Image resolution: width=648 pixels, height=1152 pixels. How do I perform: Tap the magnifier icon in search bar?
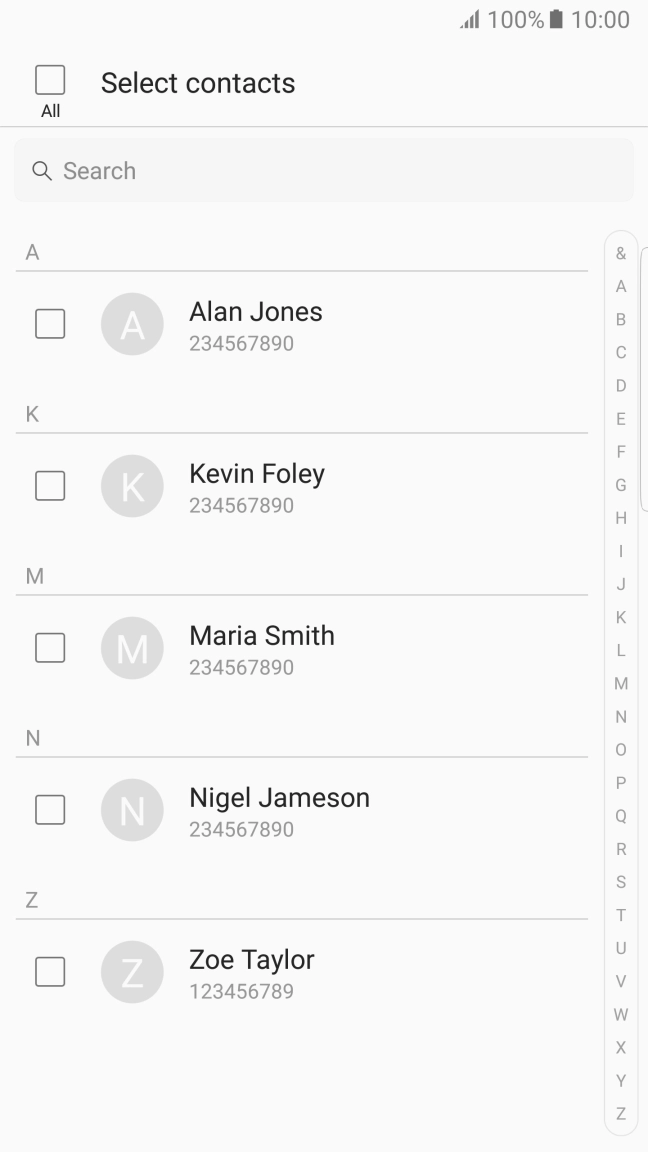pyautogui.click(x=42, y=171)
